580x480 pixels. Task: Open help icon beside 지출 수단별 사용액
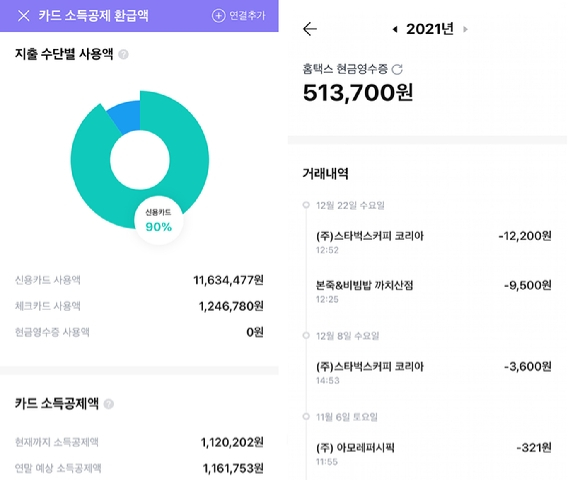tap(123, 55)
